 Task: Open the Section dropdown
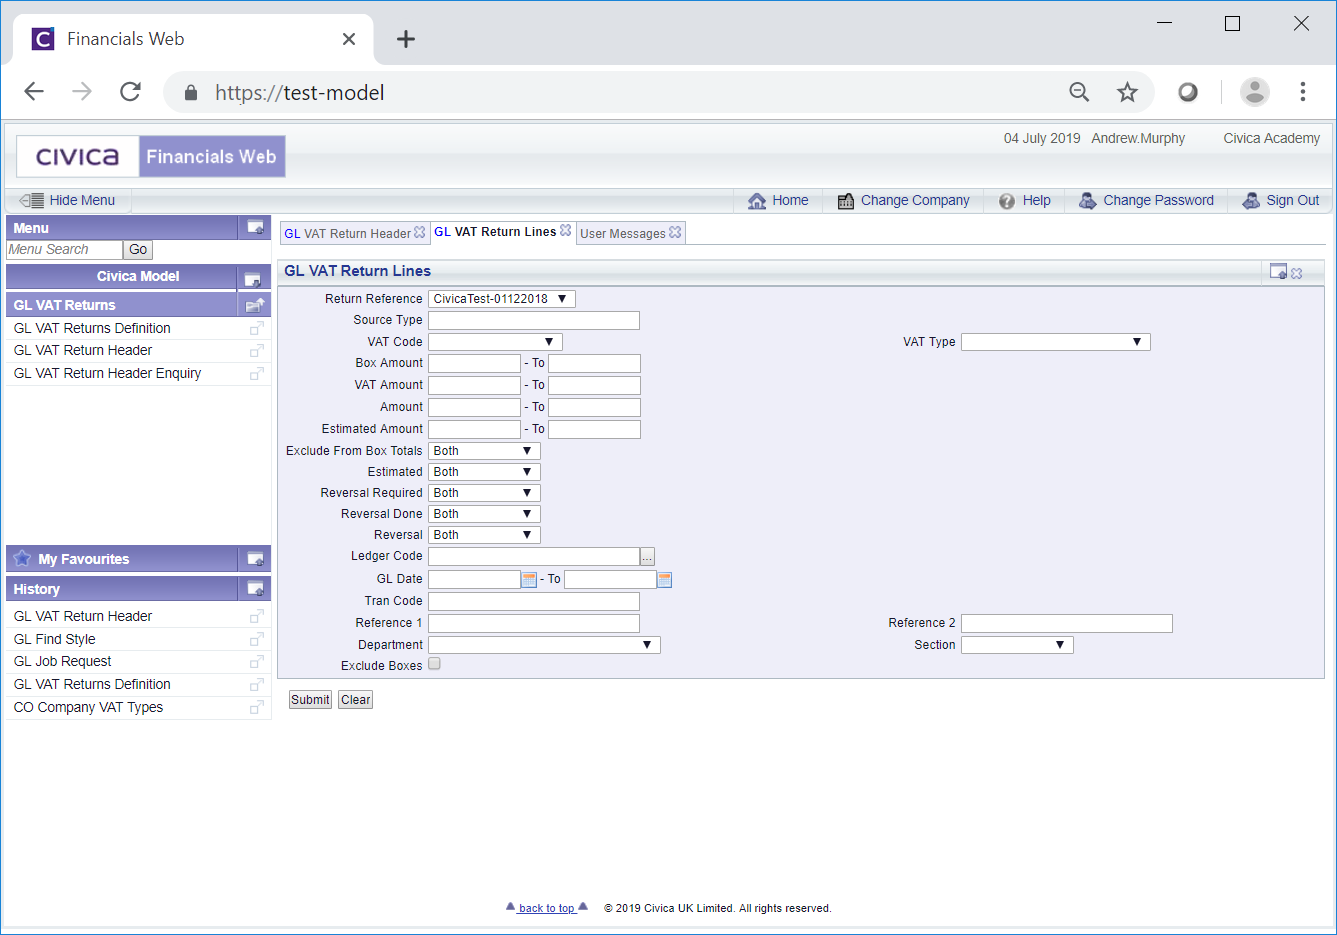pyautogui.click(x=1017, y=645)
